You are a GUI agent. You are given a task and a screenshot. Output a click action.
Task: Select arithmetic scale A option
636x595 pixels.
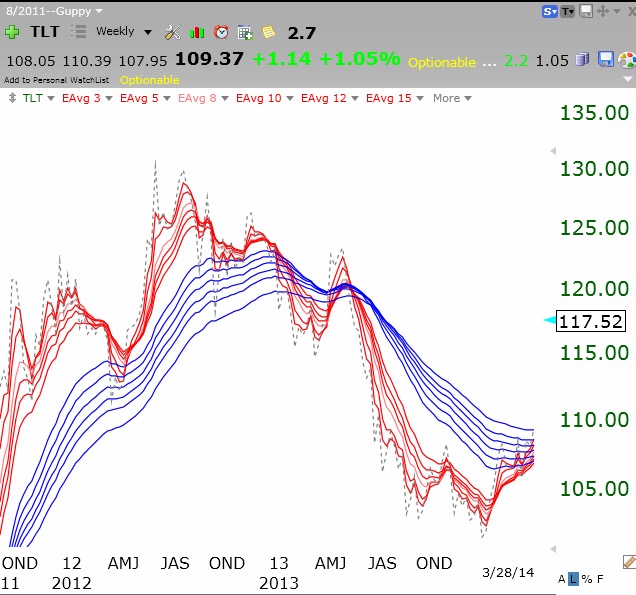coord(561,579)
